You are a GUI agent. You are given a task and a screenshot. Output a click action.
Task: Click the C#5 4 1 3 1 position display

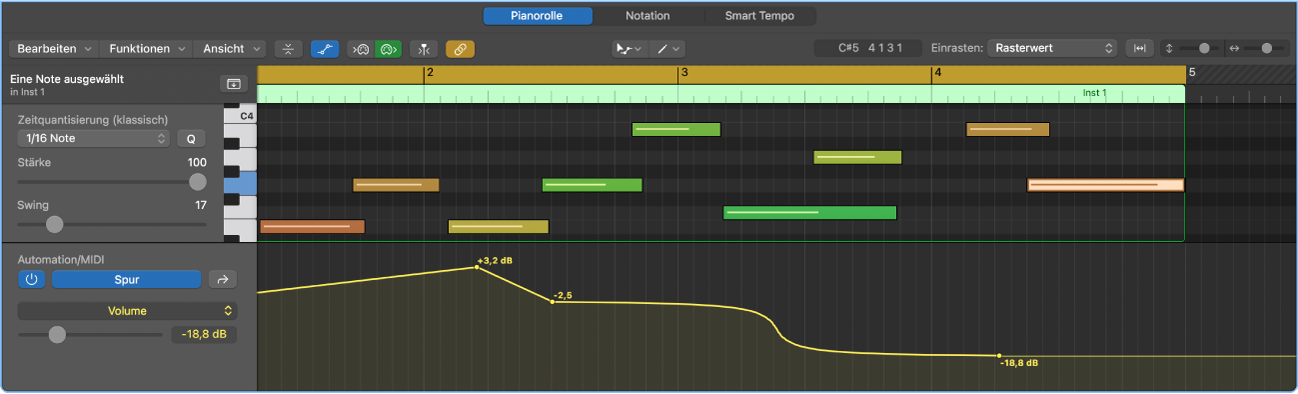(x=867, y=48)
